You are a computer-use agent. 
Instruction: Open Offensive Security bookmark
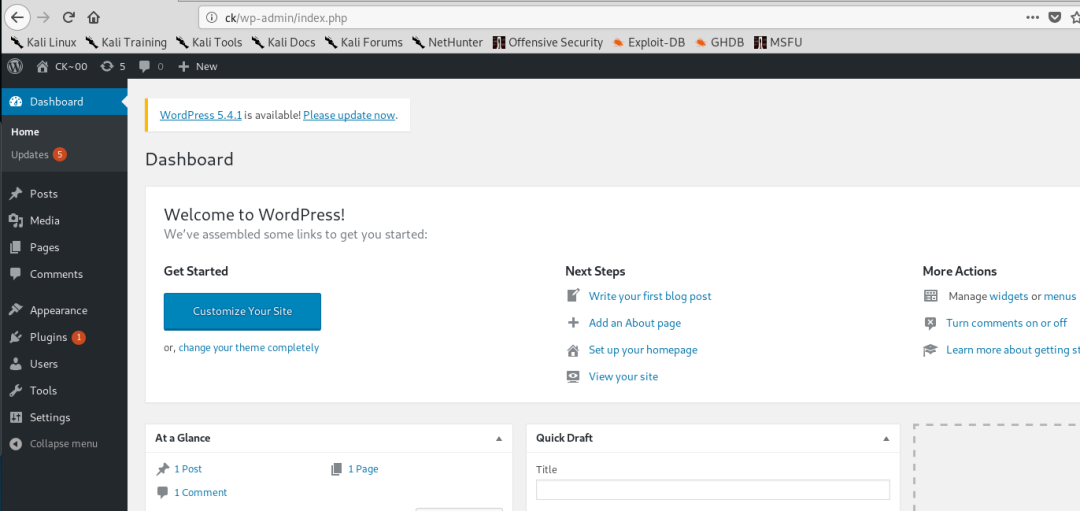[548, 43]
